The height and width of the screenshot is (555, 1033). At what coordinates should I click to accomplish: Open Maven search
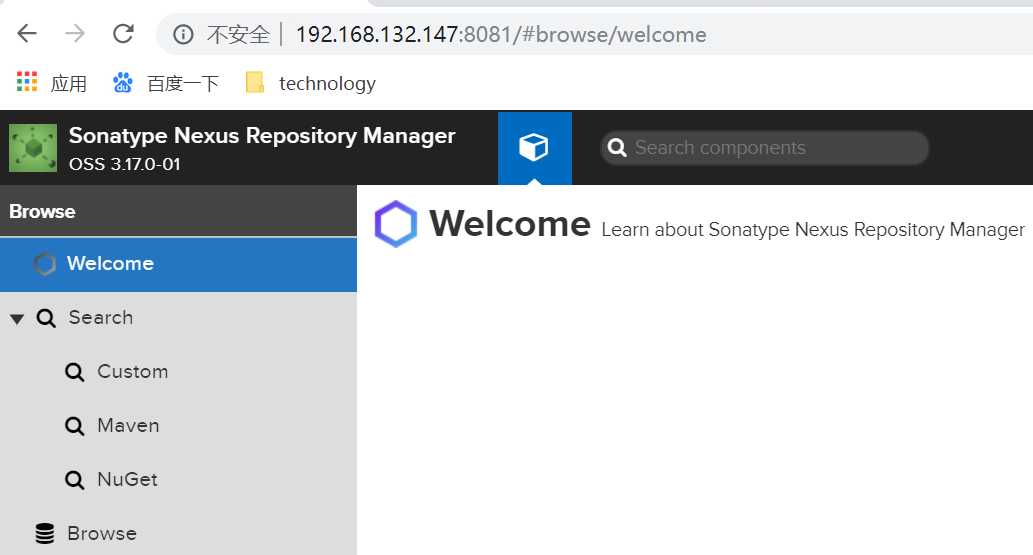[128, 425]
